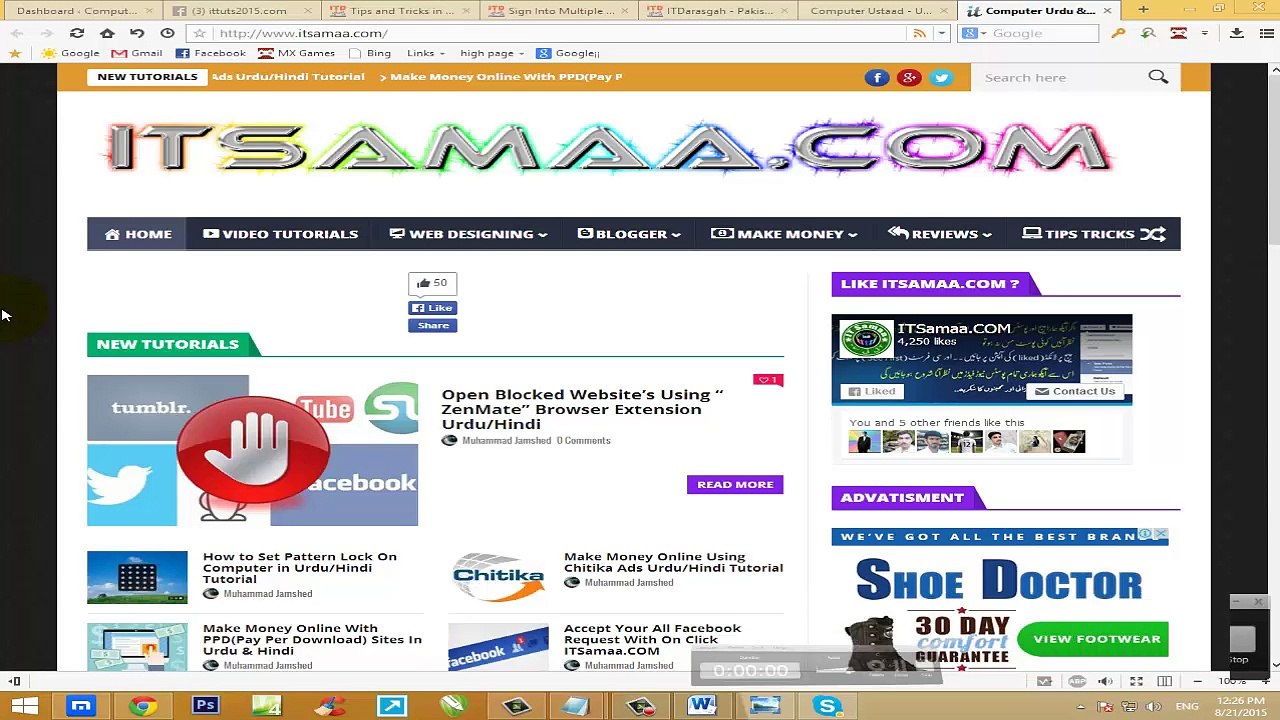The width and height of the screenshot is (1280, 720).
Task: Click View Footwear in the Shoe Doctor ad
Action: 1095,639
